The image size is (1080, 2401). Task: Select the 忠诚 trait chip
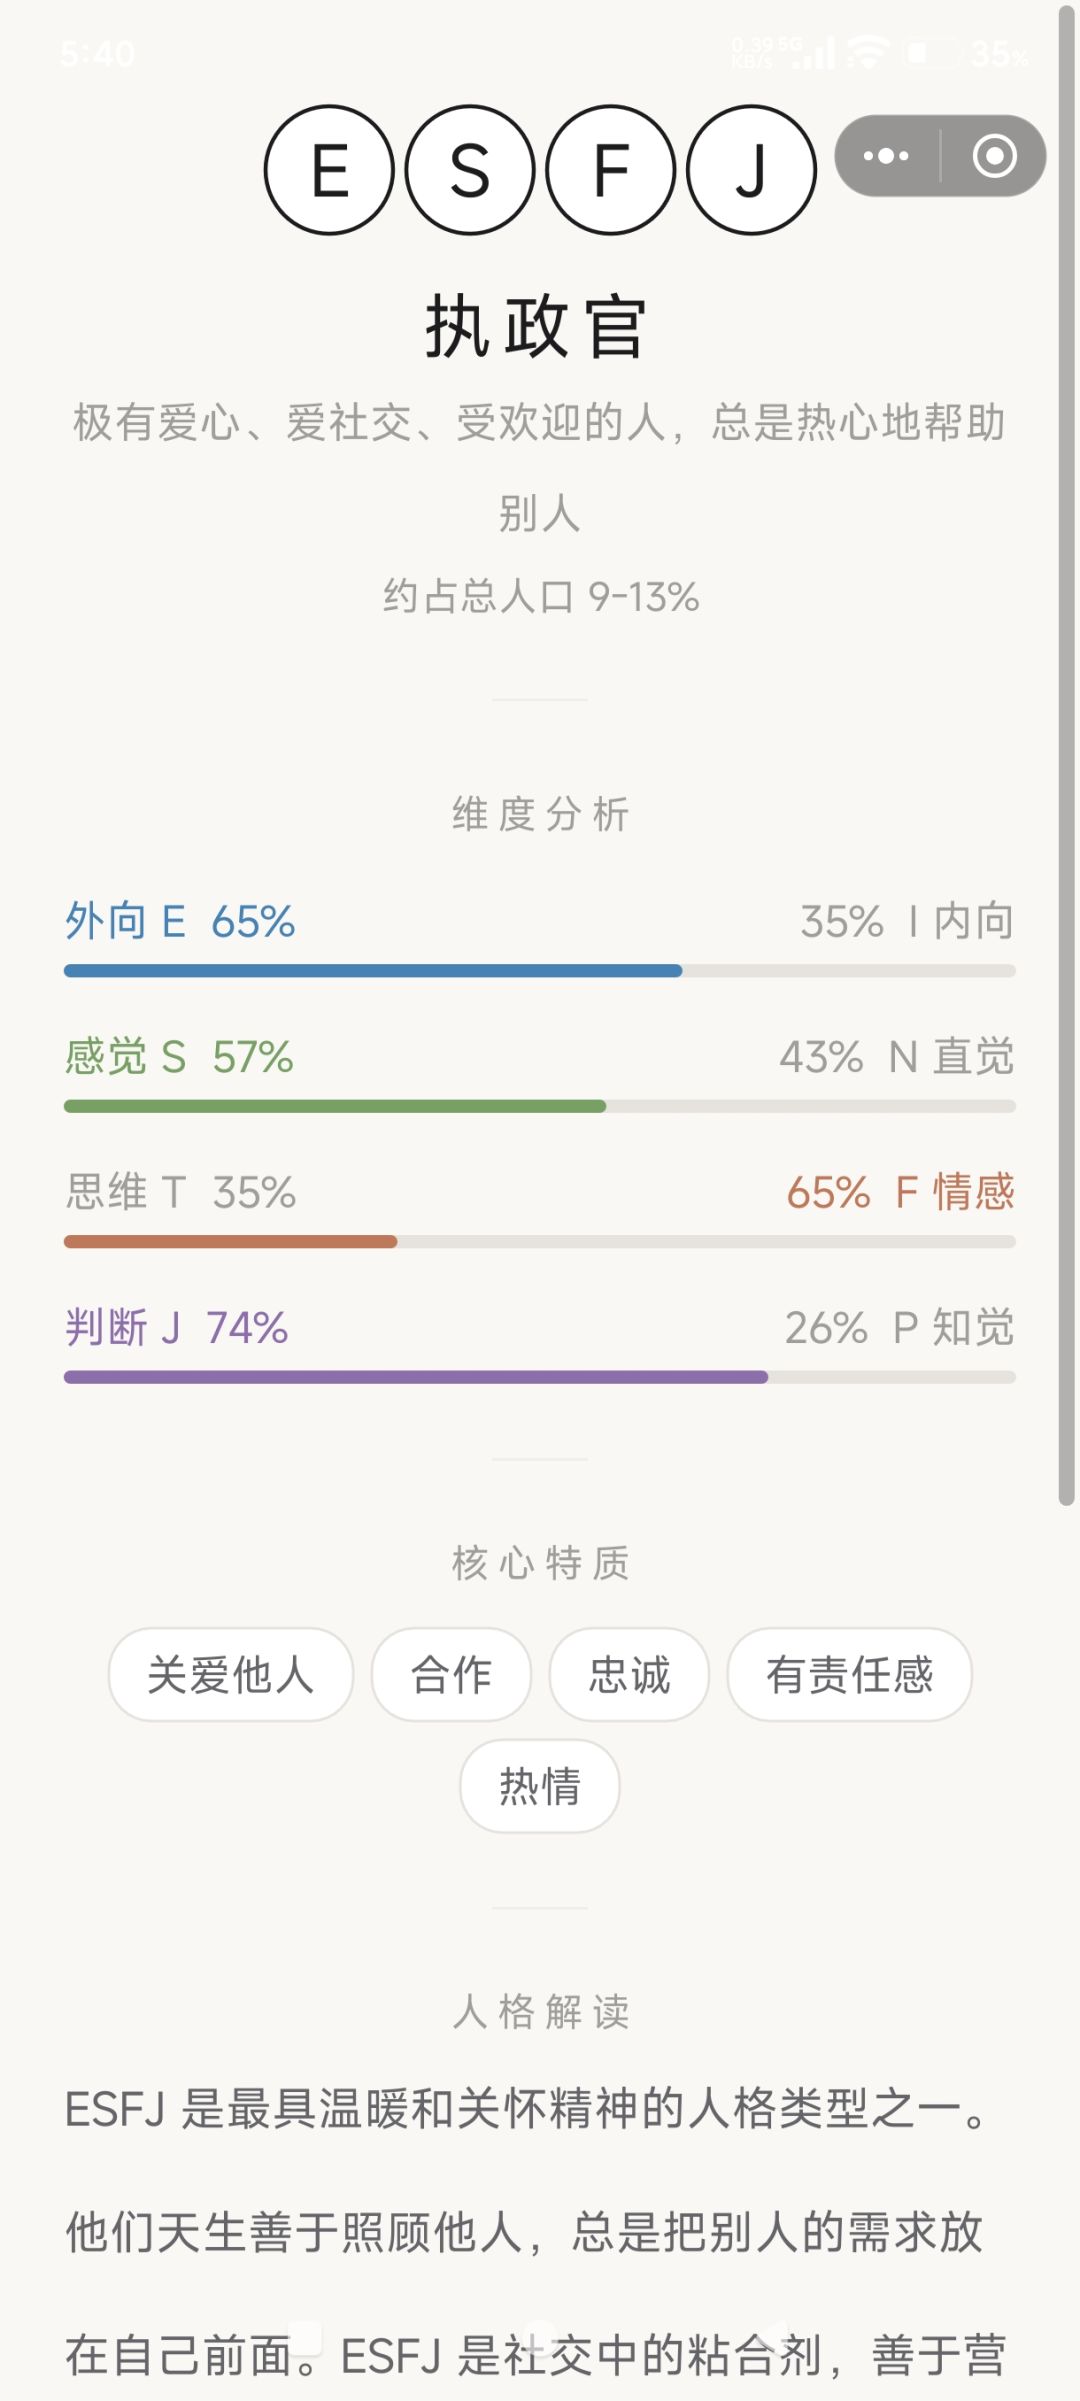(629, 1675)
